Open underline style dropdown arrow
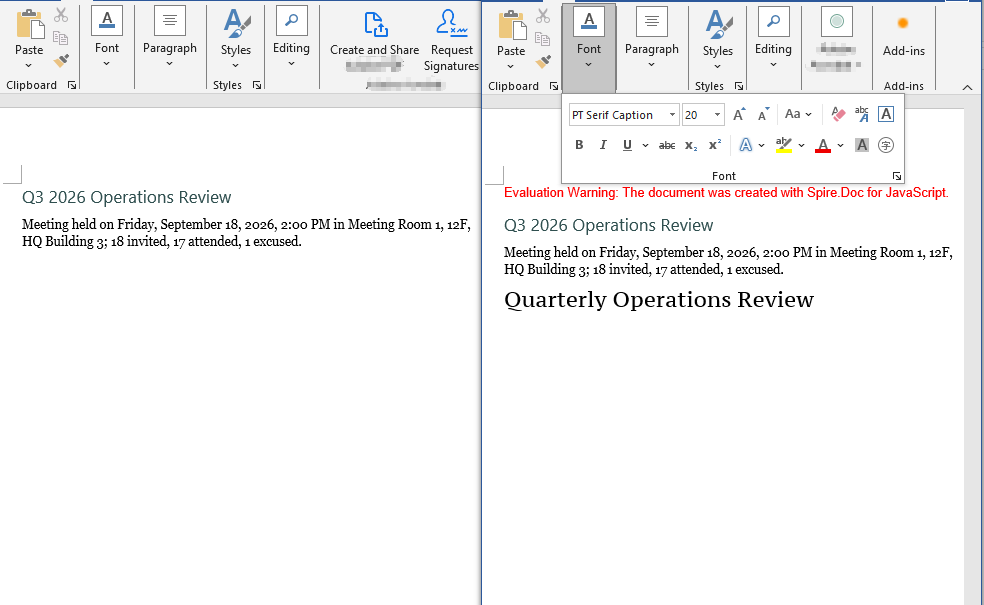The image size is (984, 605). 645,146
